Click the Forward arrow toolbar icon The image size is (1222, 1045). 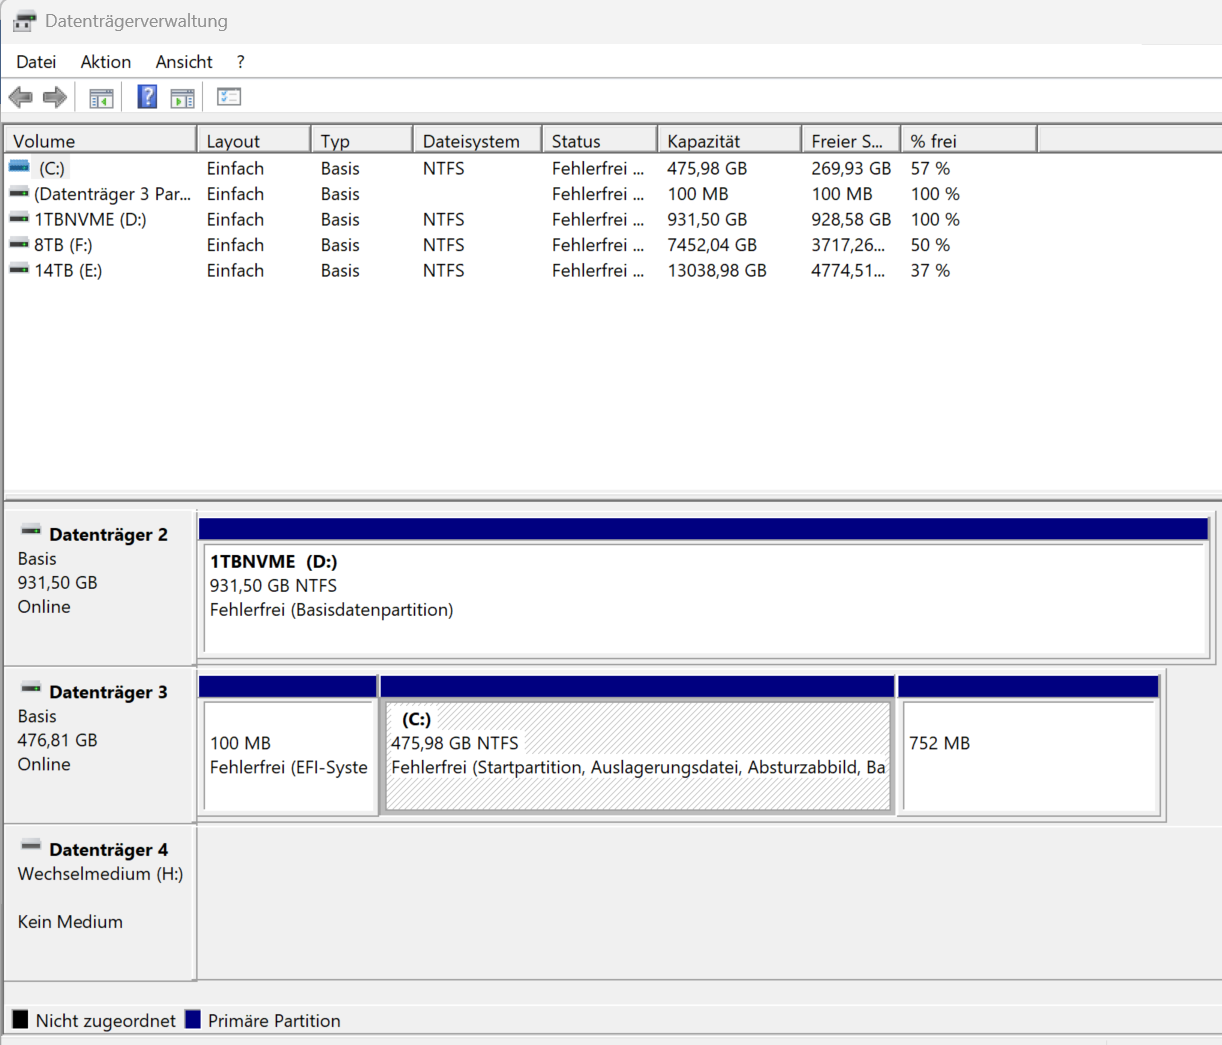click(55, 97)
